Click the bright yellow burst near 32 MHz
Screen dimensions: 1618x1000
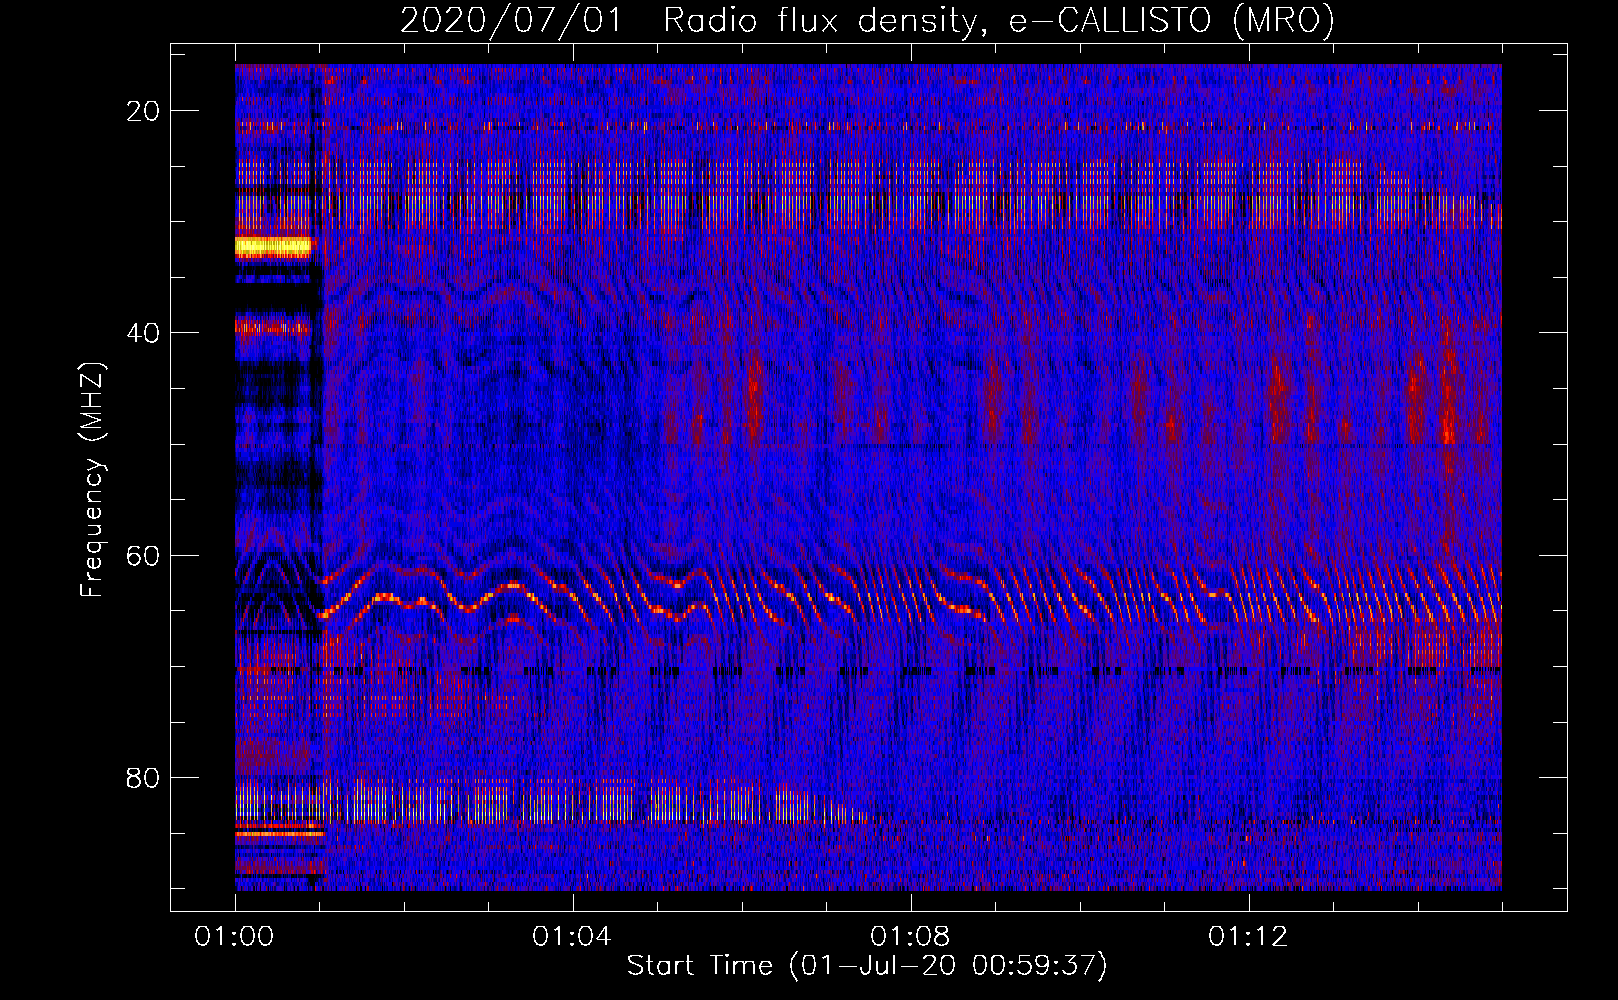(274, 246)
